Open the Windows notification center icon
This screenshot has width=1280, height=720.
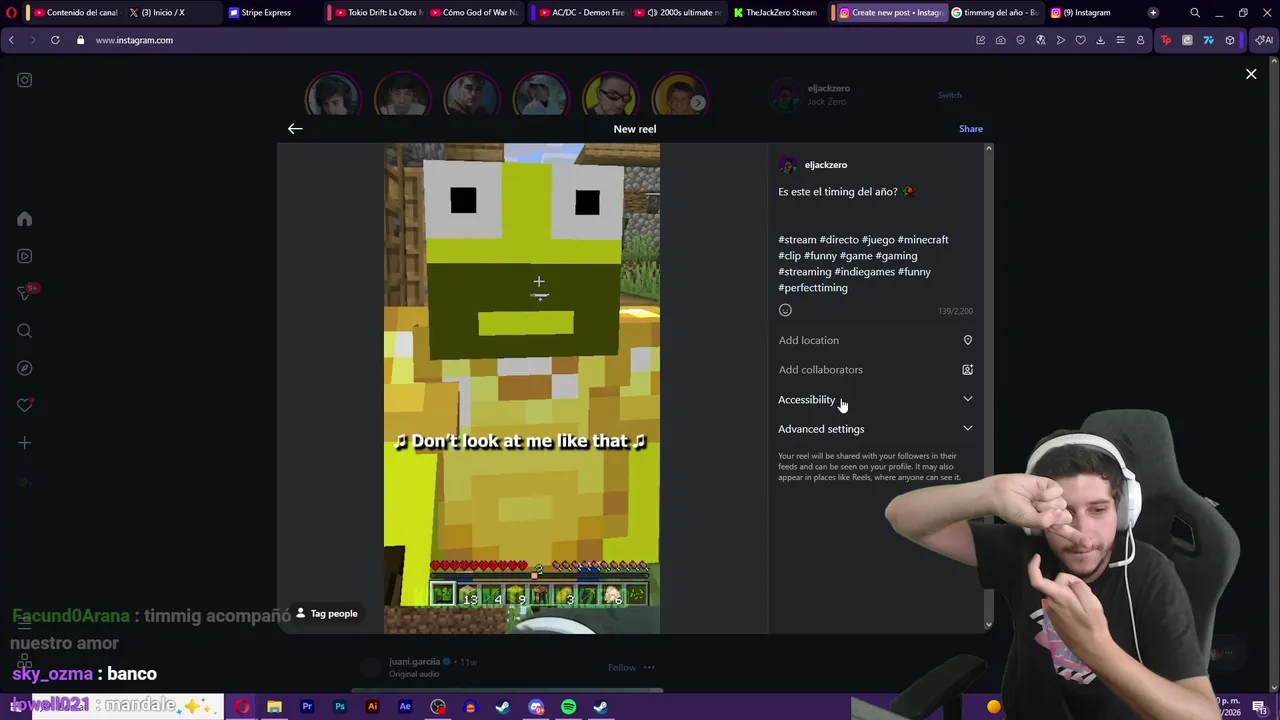pyautogui.click(x=1259, y=707)
